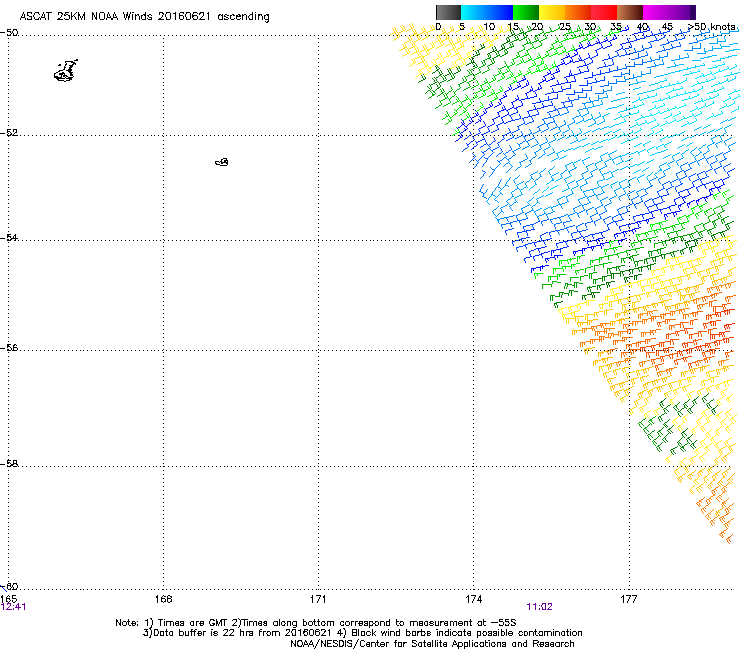Click the NOAA/NESDIS credit line
The image size is (740, 650).
(432, 644)
